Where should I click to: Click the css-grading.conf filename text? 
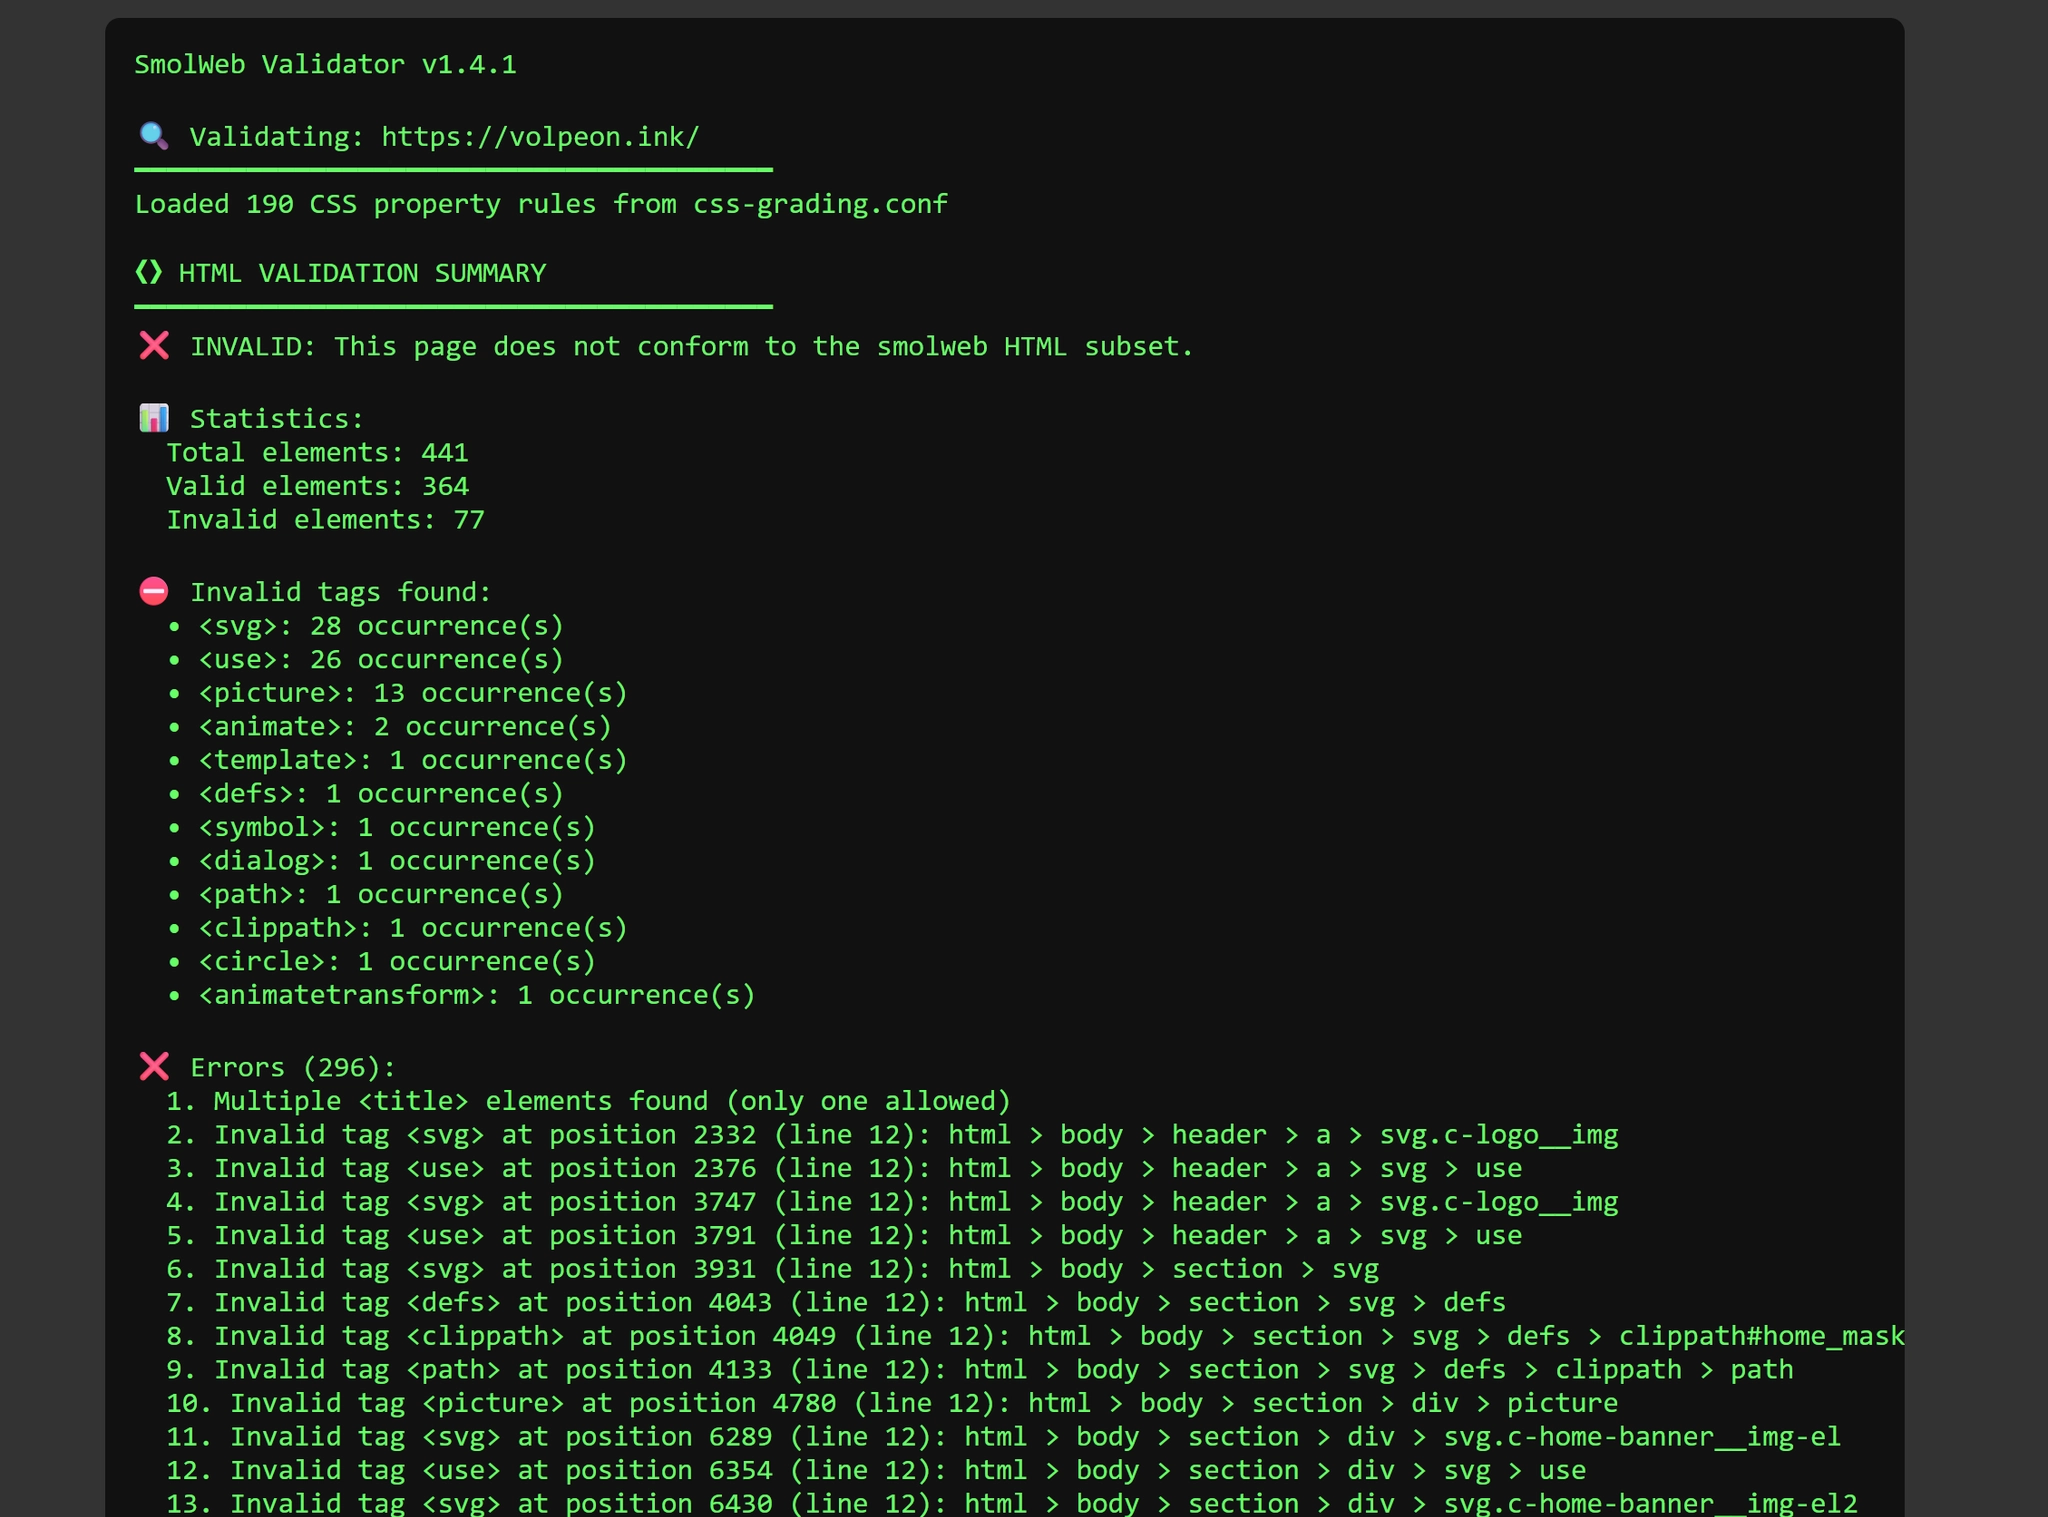coord(820,205)
